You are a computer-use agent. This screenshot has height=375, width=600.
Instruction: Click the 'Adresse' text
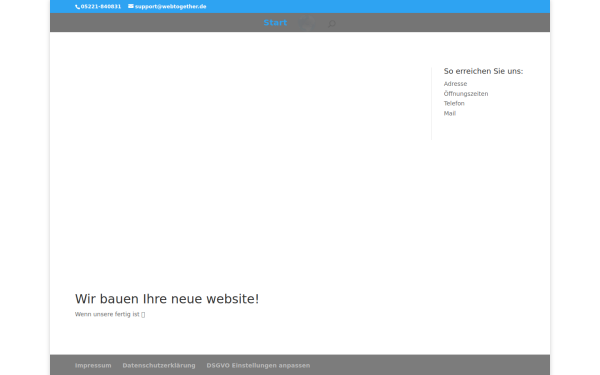tap(455, 84)
